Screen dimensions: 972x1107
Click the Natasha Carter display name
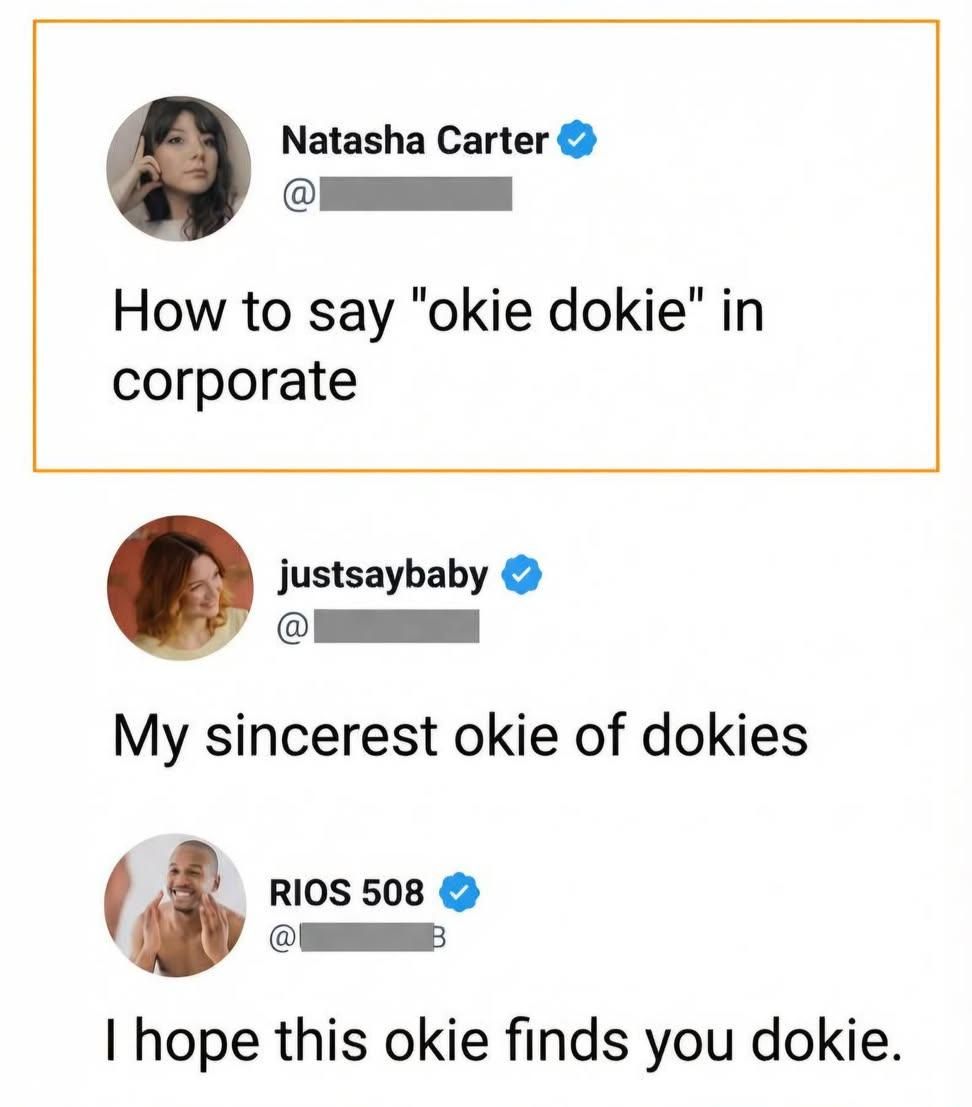(414, 142)
